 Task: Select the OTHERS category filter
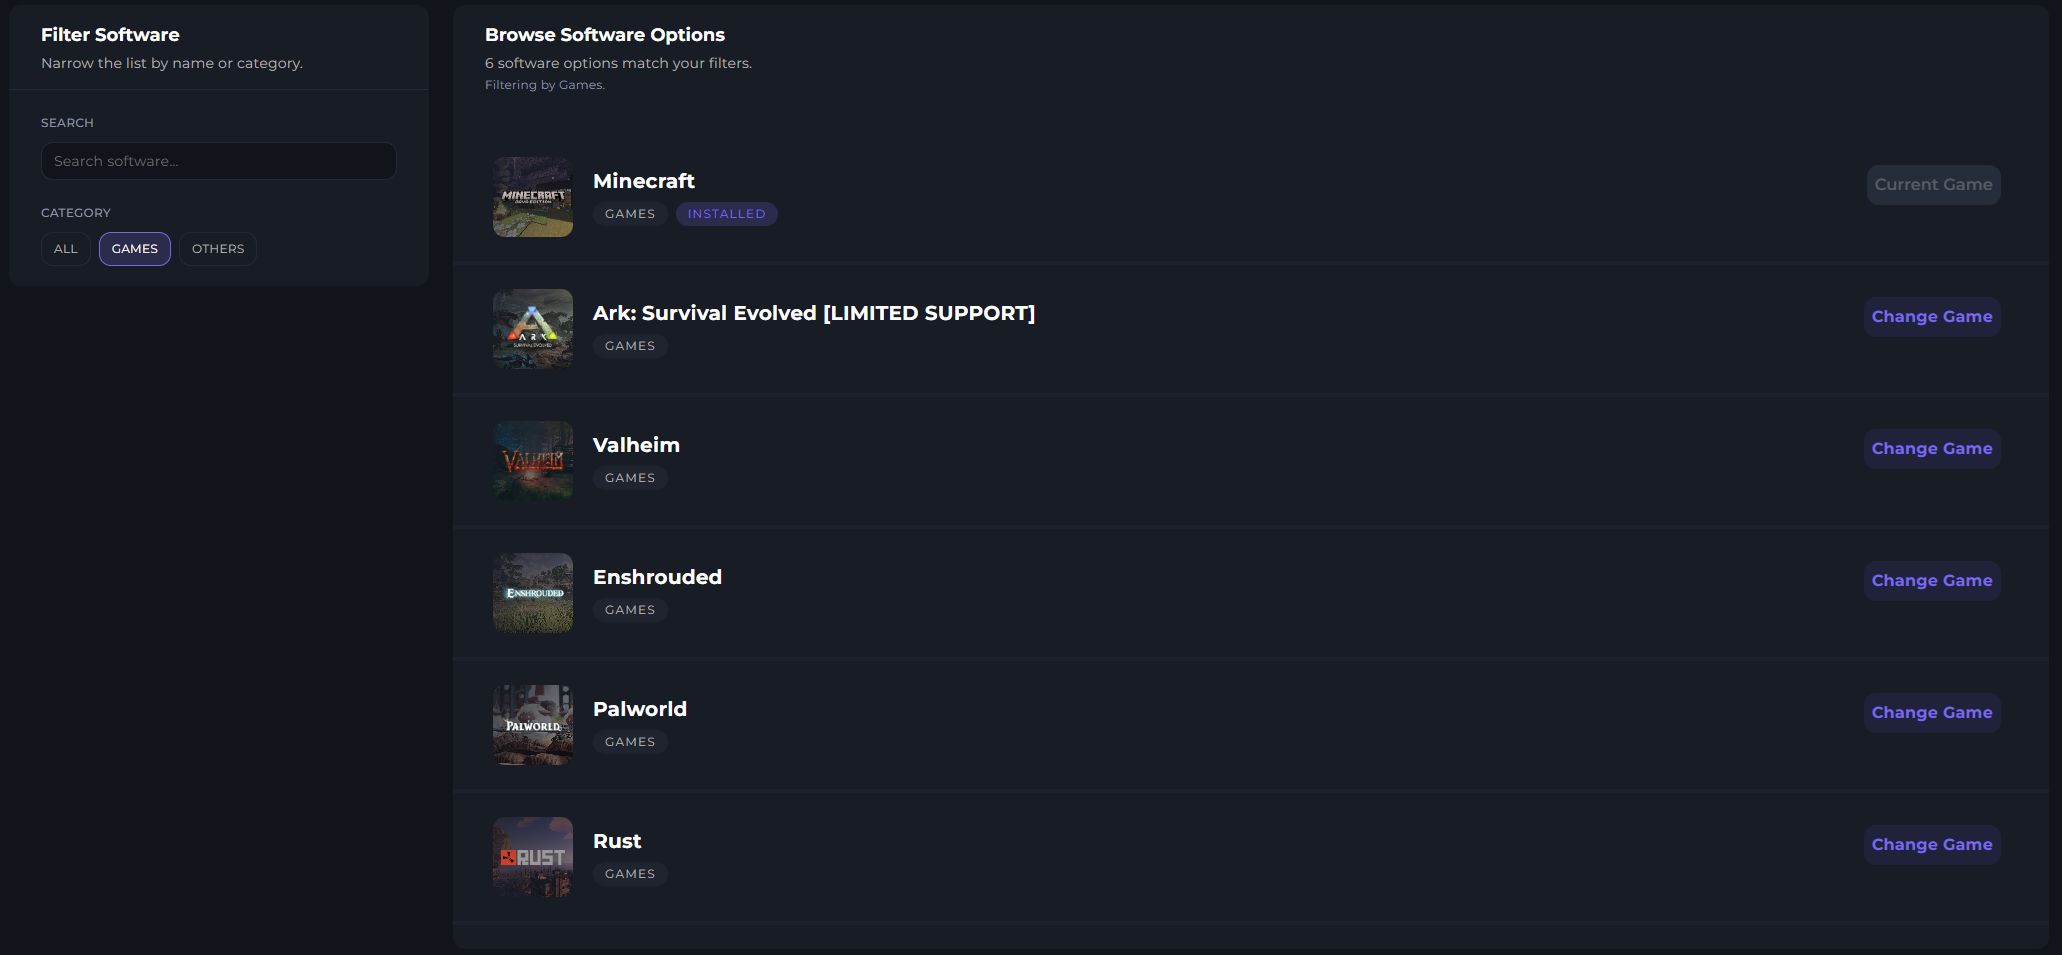218,249
